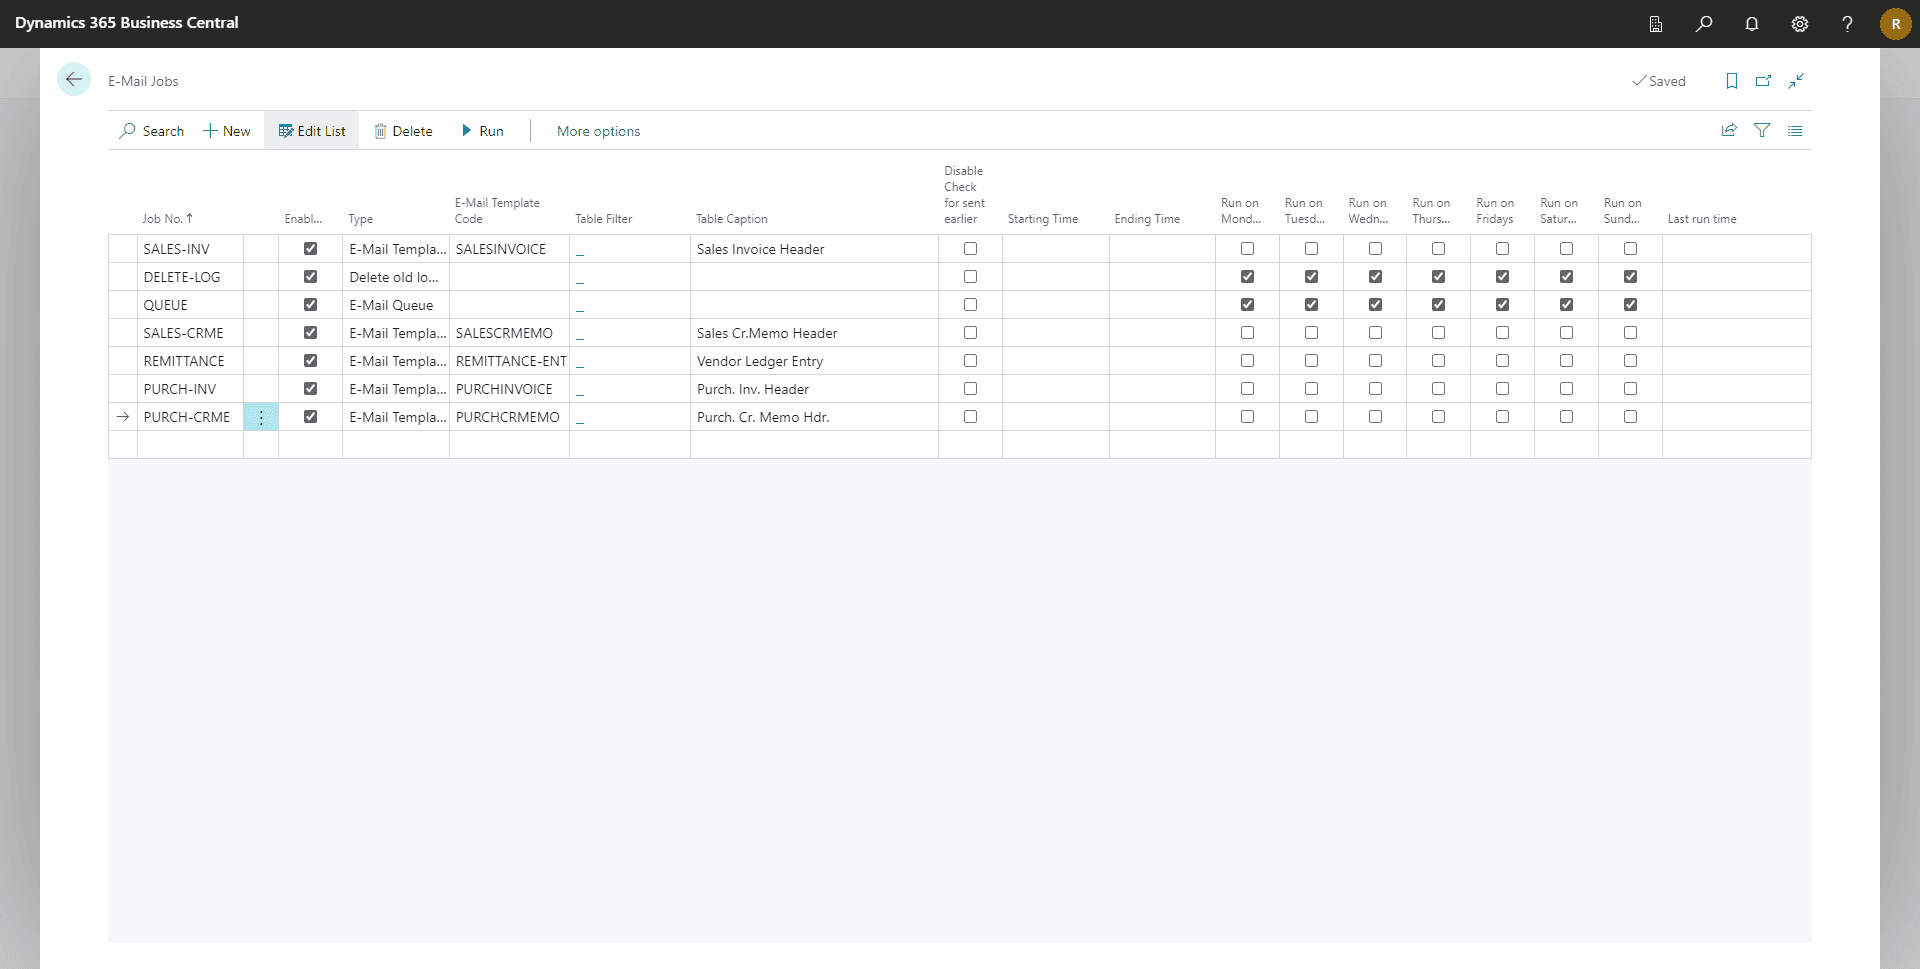This screenshot has width=1920, height=969.
Task: Open the notifications bell icon
Action: point(1751,24)
